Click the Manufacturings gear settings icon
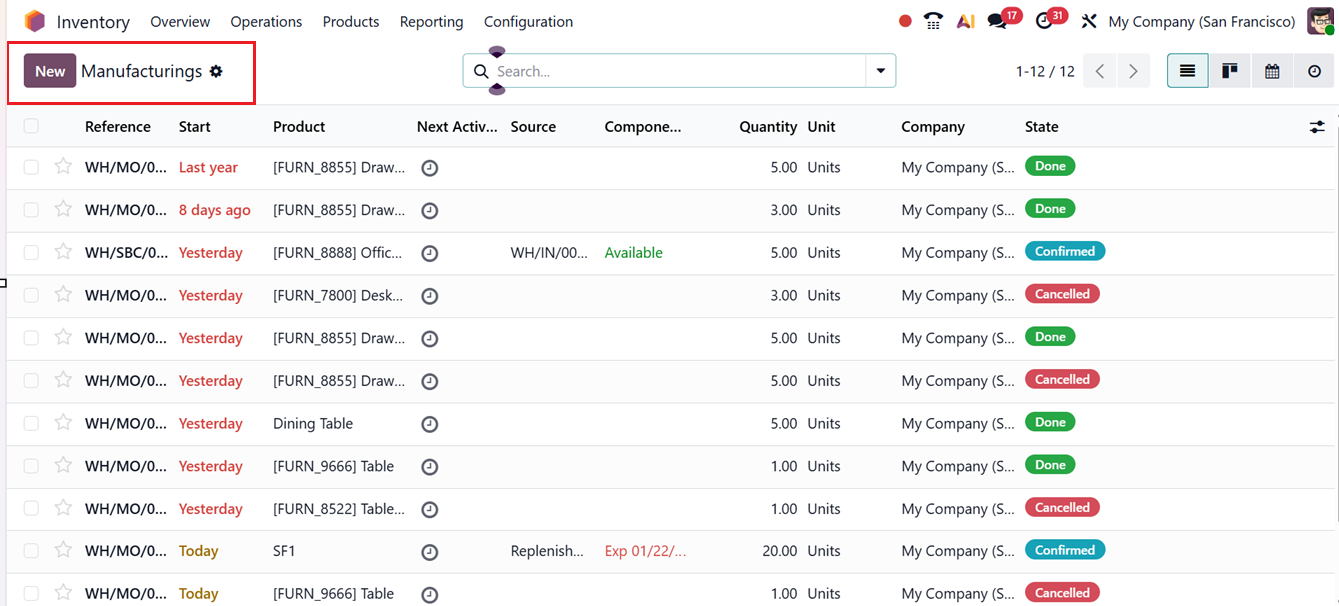Image resolution: width=1339 pixels, height=606 pixels. 216,71
